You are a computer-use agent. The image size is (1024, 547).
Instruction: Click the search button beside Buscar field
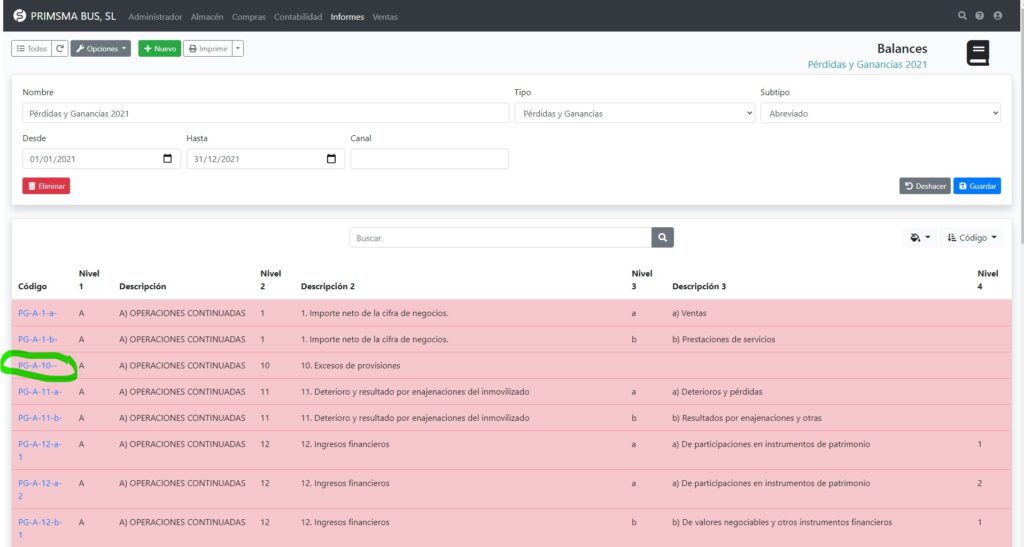tap(663, 238)
